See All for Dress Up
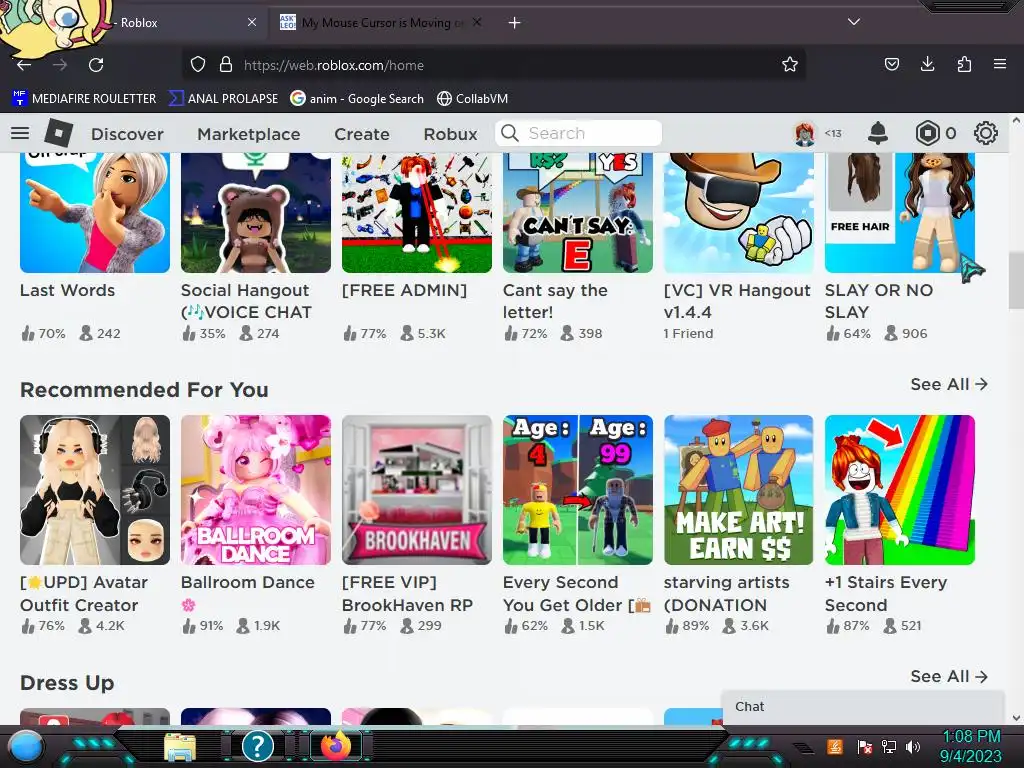 tap(949, 677)
